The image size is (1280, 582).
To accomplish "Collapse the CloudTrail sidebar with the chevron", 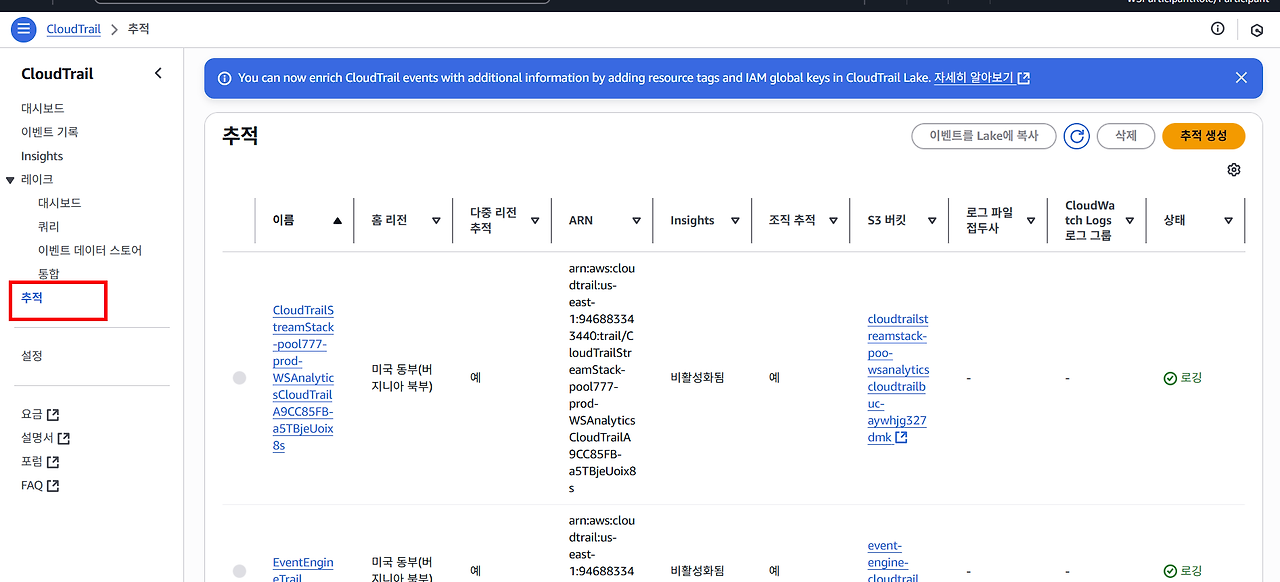I will pyautogui.click(x=157, y=73).
